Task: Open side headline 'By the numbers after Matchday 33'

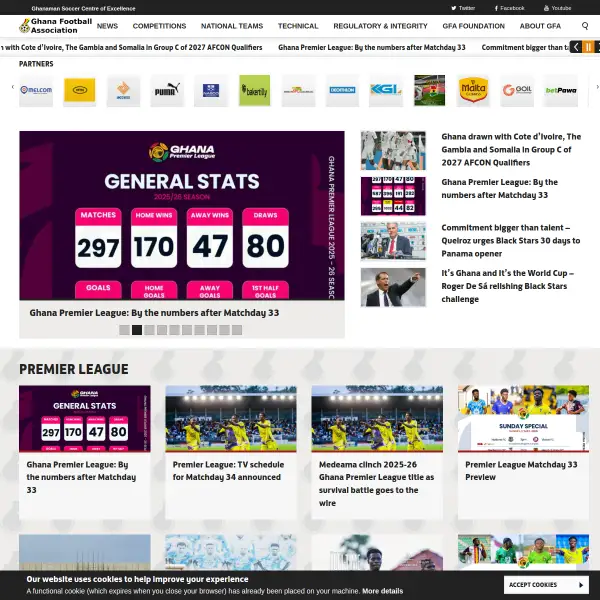Action: click(x=499, y=189)
